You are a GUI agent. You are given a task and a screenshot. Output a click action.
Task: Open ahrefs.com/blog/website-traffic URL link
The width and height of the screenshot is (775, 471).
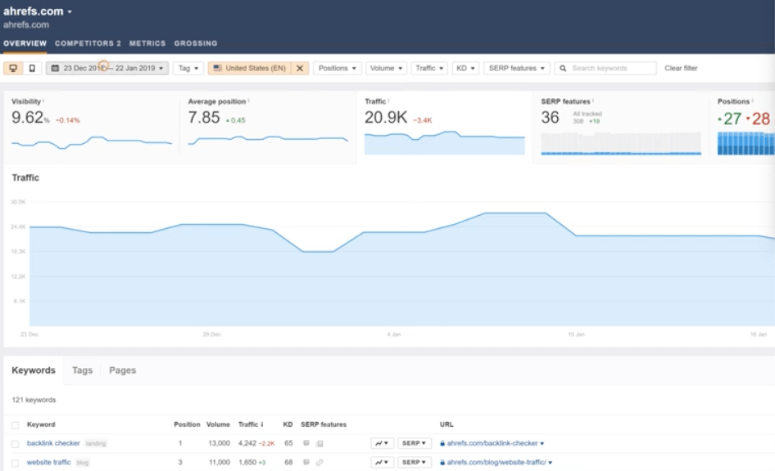pyautogui.click(x=496, y=462)
